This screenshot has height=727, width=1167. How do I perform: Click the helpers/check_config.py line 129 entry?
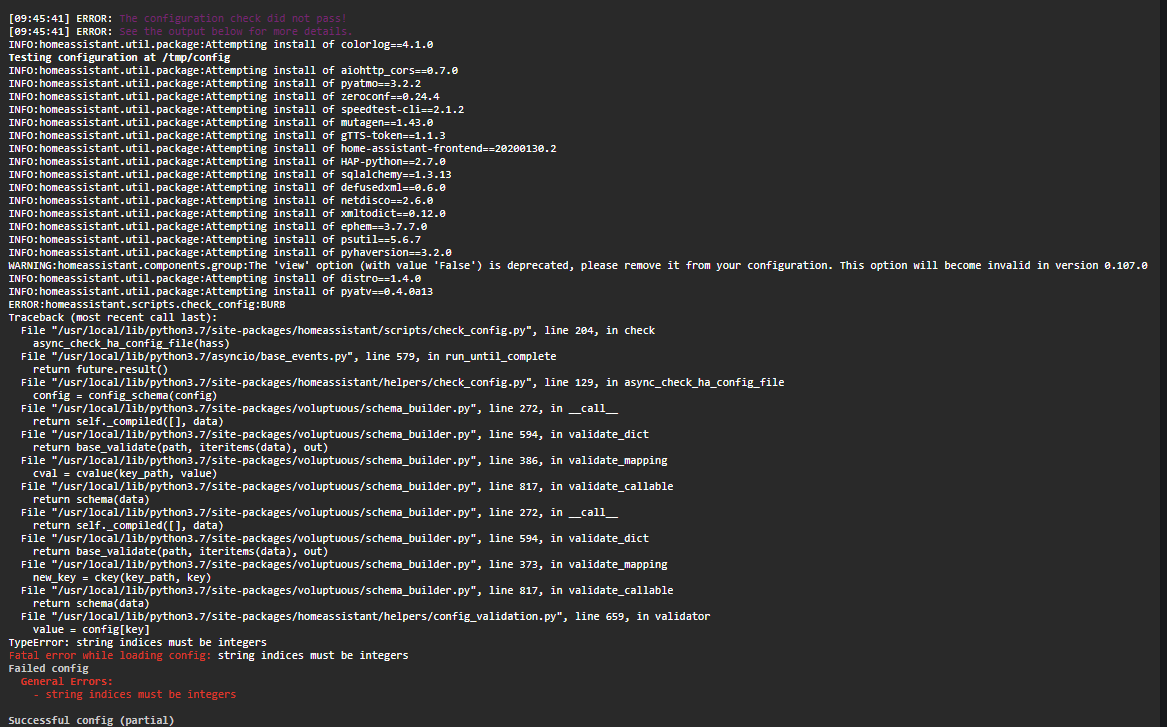[x=403, y=382]
